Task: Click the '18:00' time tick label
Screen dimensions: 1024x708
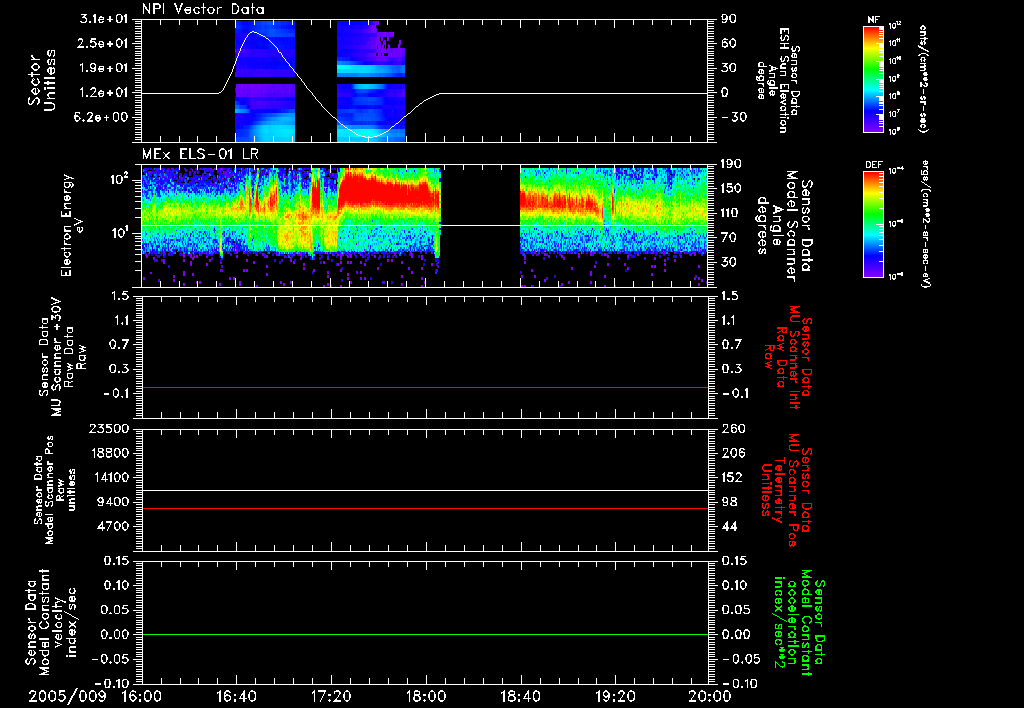Action: (x=426, y=696)
